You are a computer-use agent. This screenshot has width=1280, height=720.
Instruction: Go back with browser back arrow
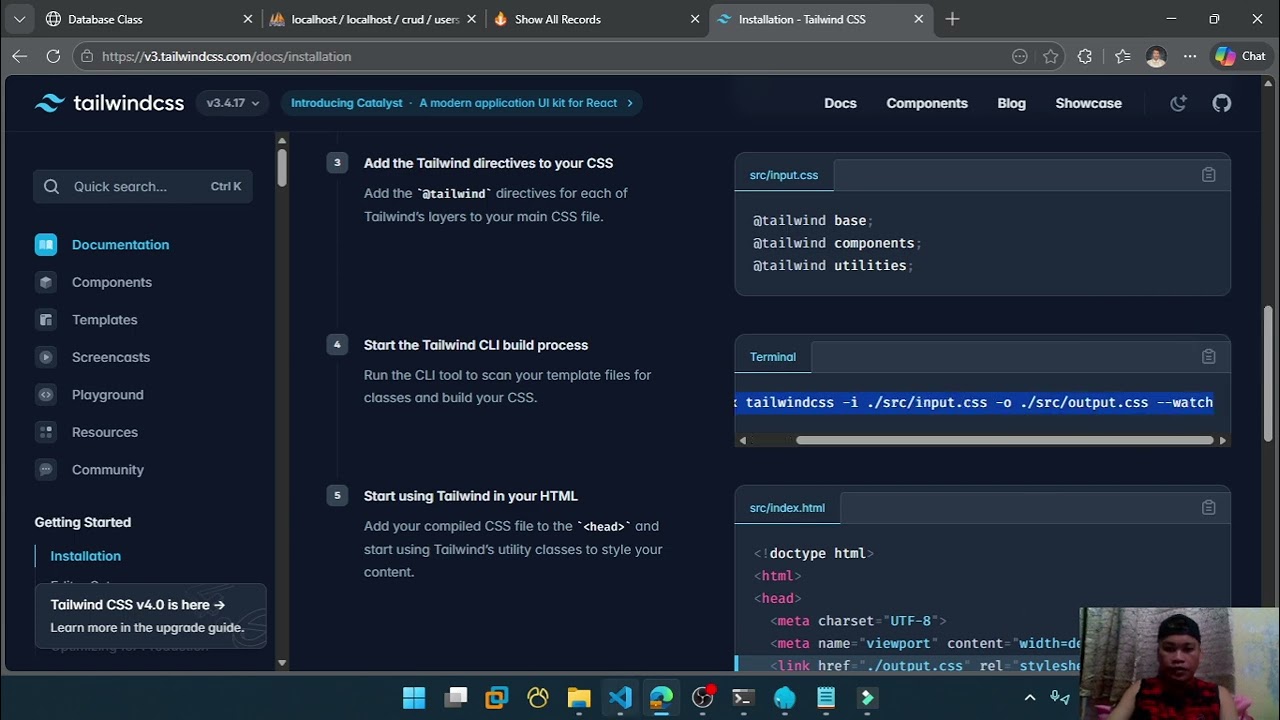[x=19, y=57]
